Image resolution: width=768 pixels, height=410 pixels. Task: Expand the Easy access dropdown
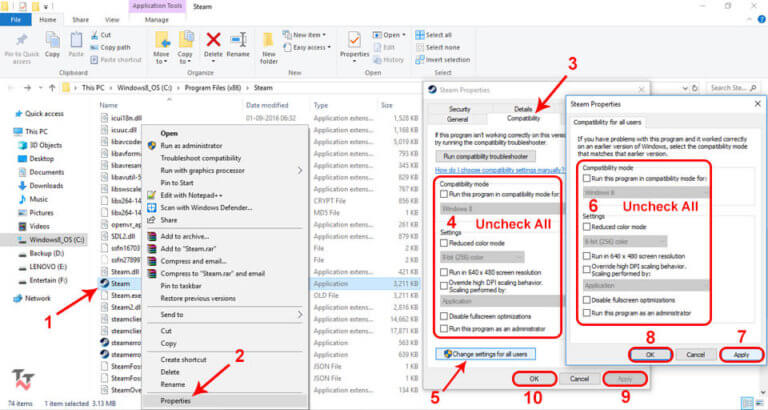307,48
